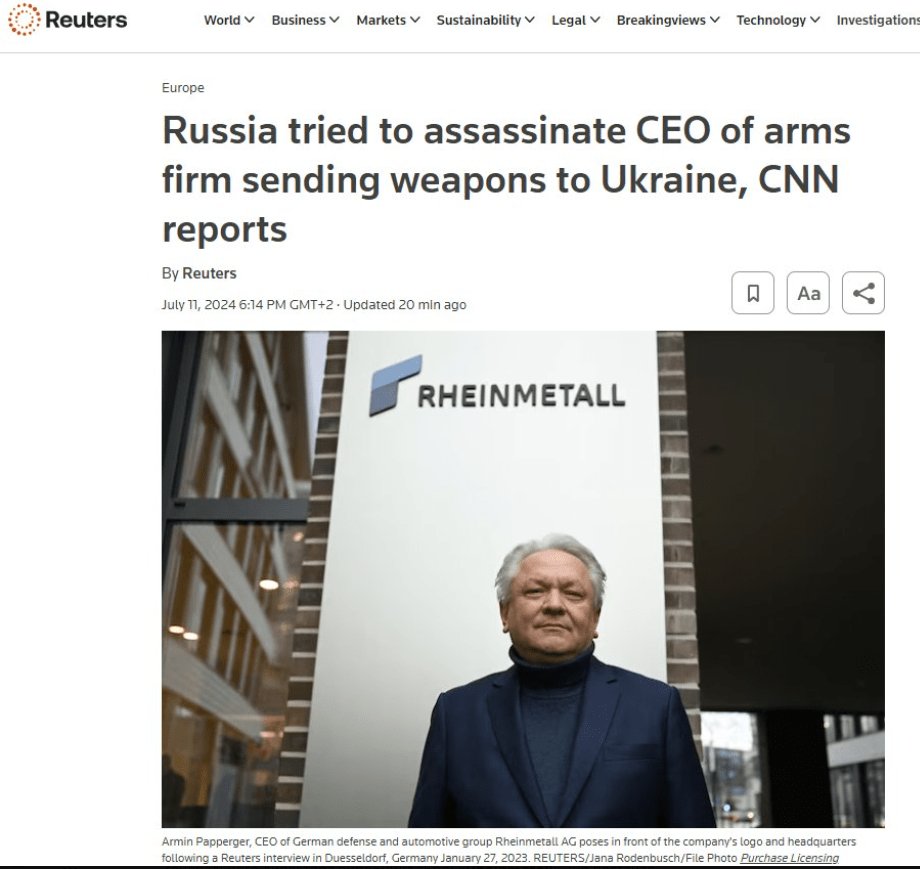Screen dimensions: 920x869
Task: Click the Reuters logo icon
Action: coord(24,19)
